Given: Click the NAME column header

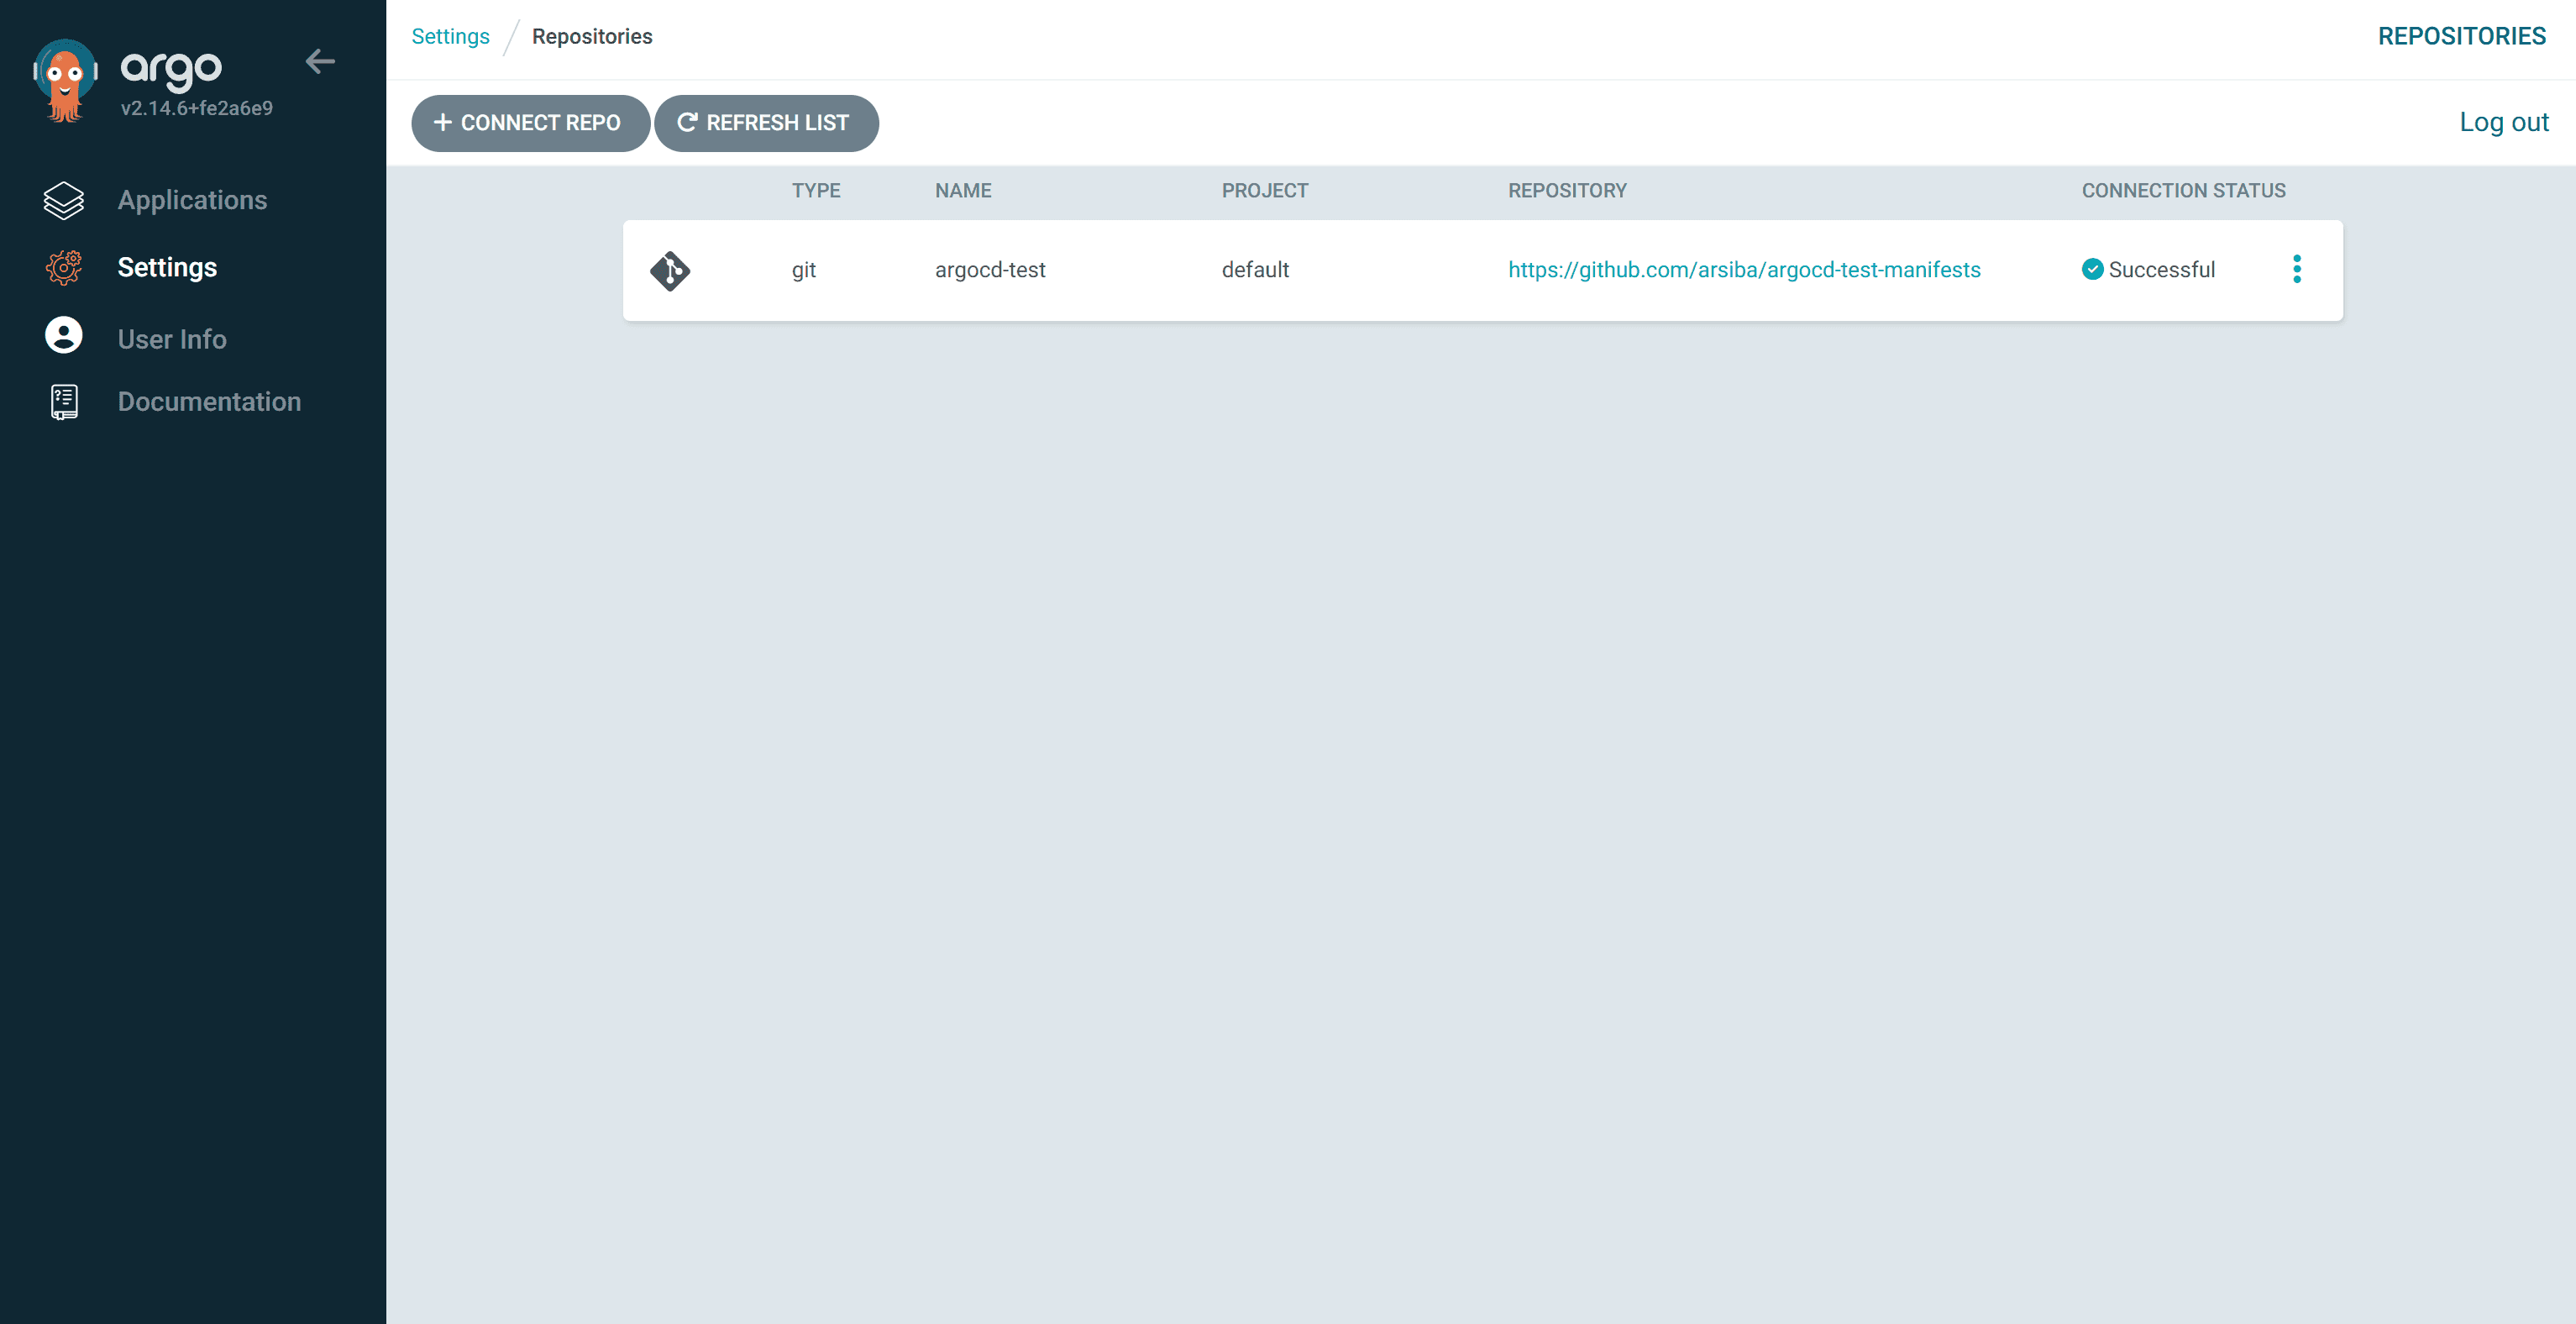Looking at the screenshot, I should tap(963, 190).
